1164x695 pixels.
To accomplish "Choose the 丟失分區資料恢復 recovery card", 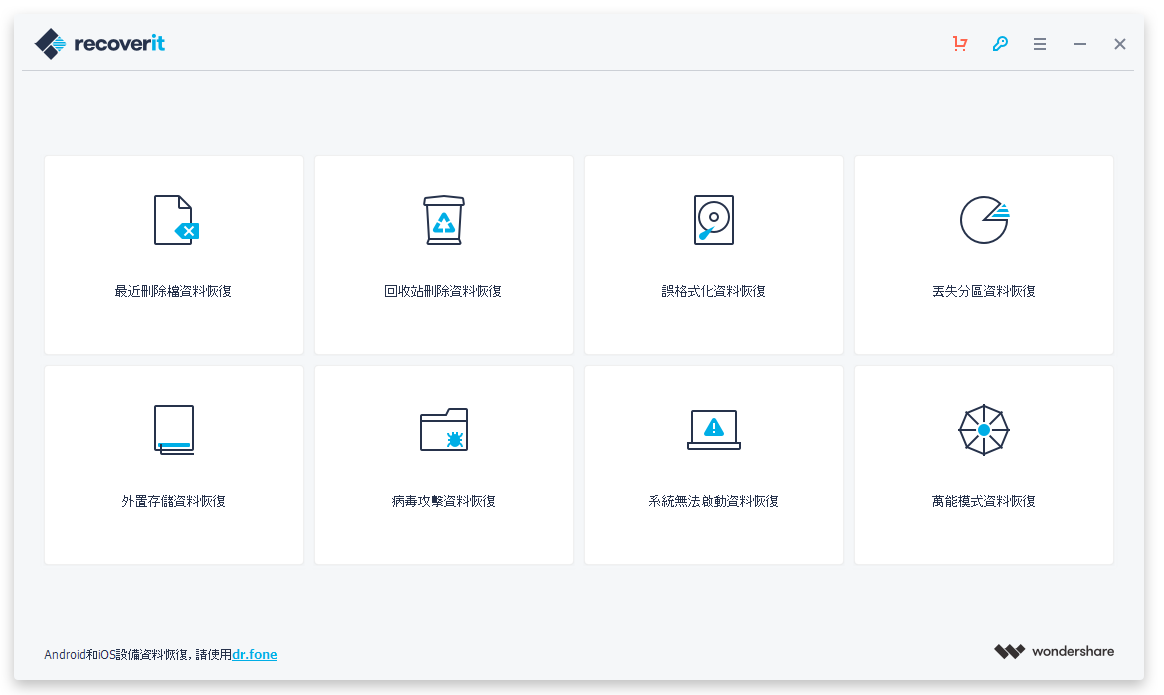I will (983, 255).
